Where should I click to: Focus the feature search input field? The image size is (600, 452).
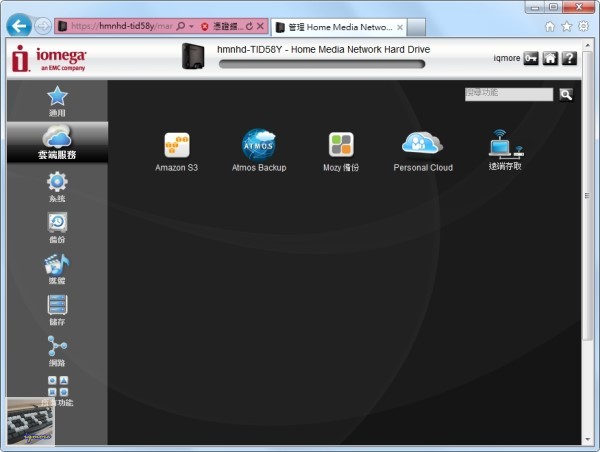click(509, 94)
